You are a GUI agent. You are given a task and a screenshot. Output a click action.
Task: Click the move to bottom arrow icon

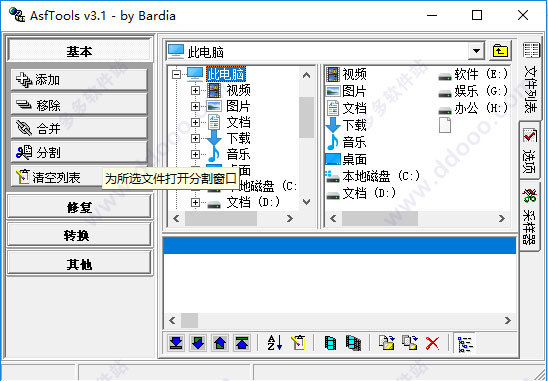click(176, 343)
